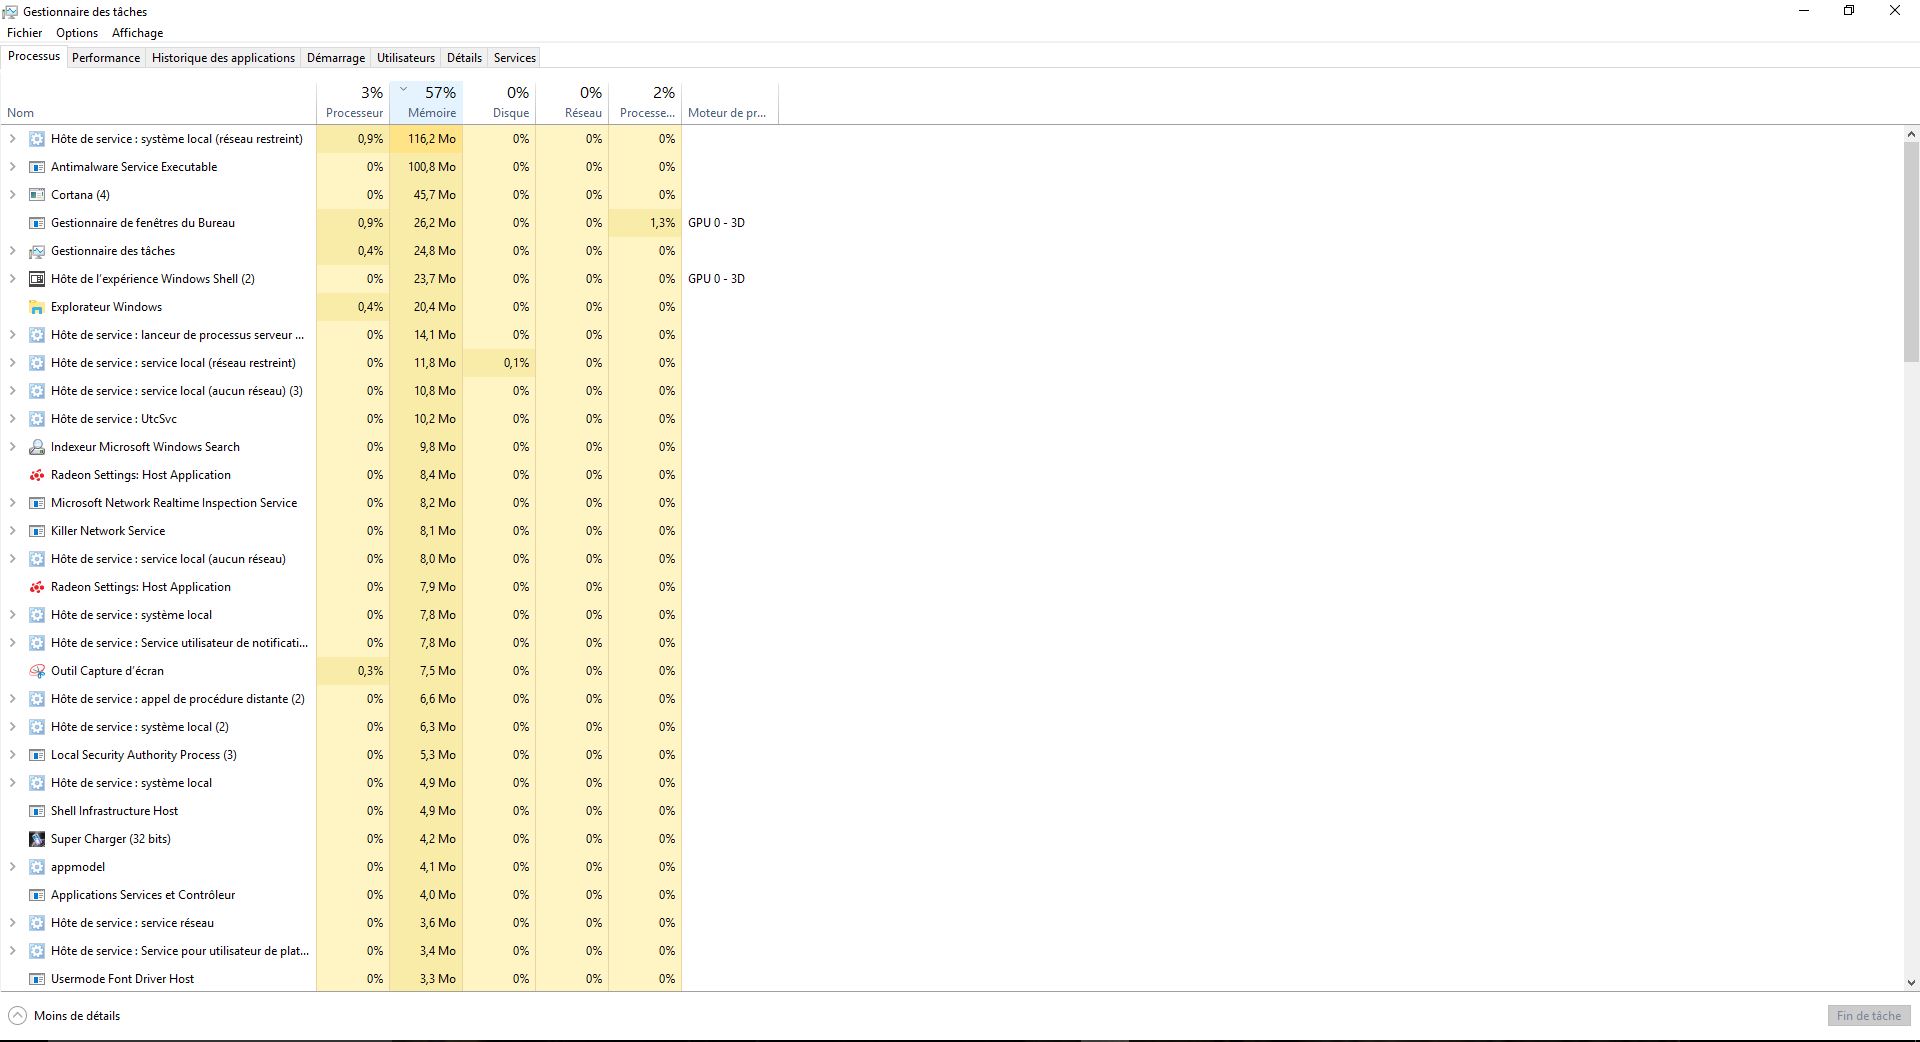Viewport: 1920px width, 1042px height.
Task: Click Moins de détails link
Action: click(77, 1016)
